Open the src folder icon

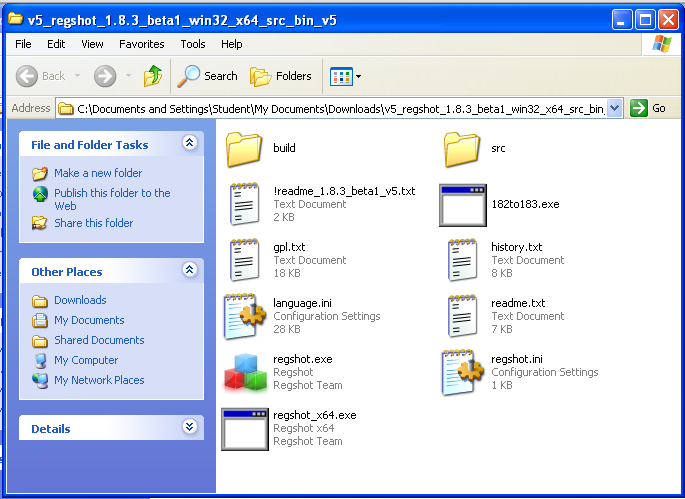pyautogui.click(x=462, y=149)
